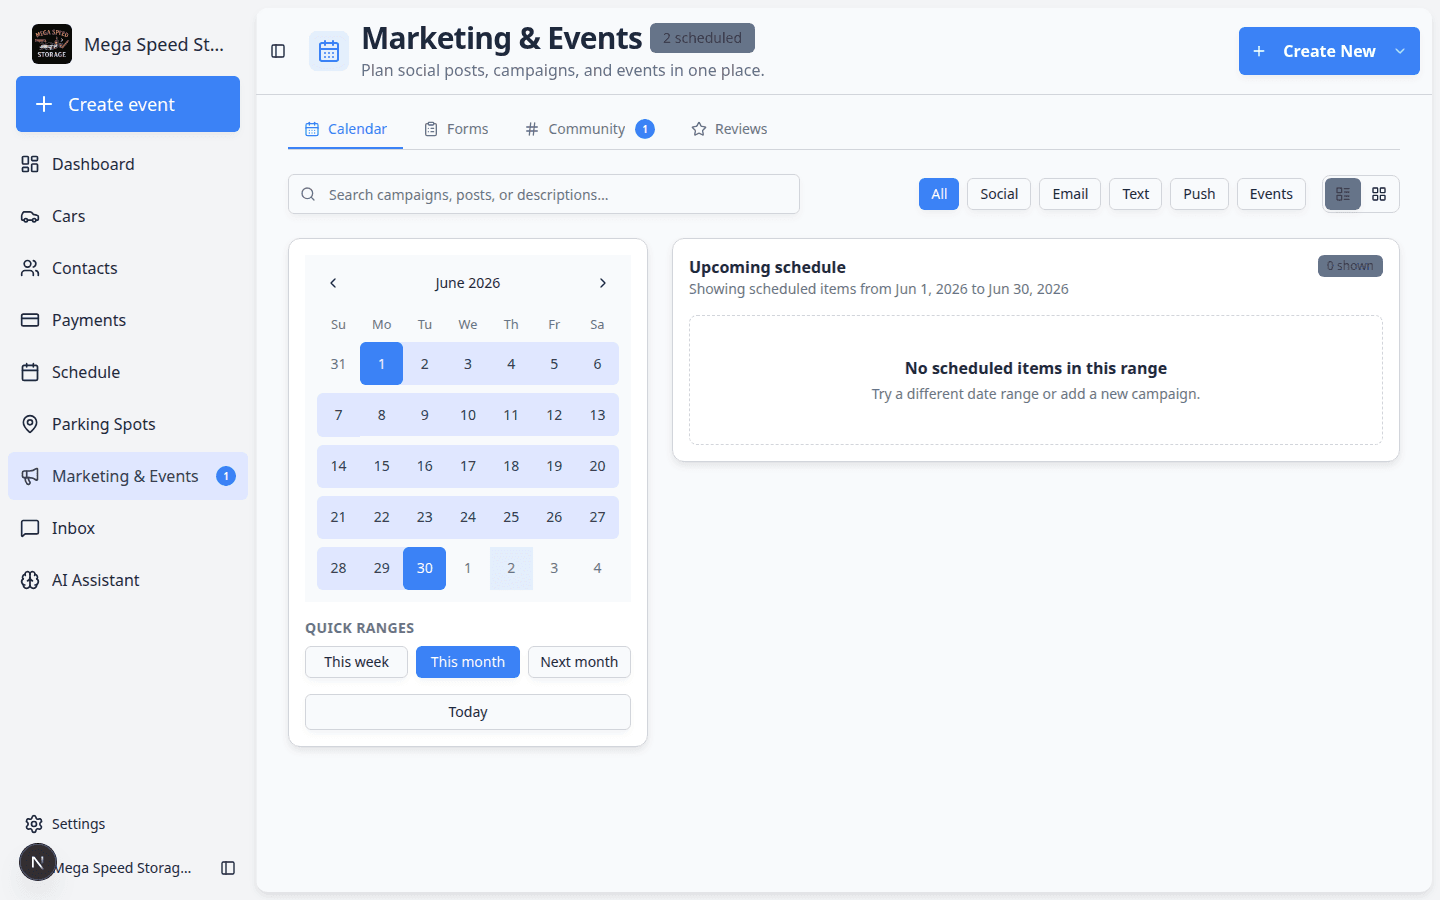Launch the AI Assistant

[x=128, y=580]
